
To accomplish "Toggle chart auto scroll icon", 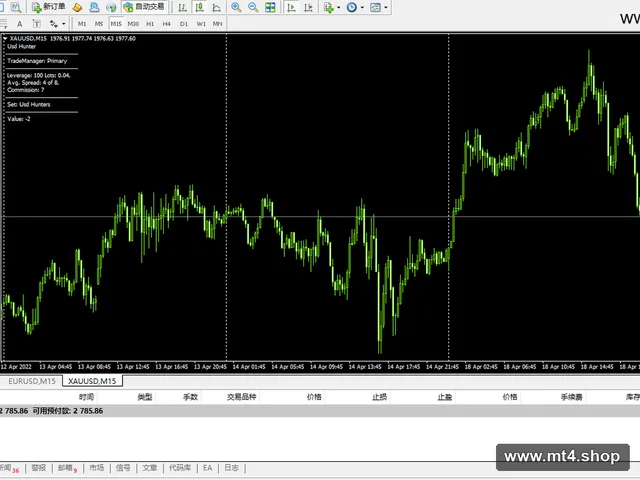I will click(x=291, y=7).
